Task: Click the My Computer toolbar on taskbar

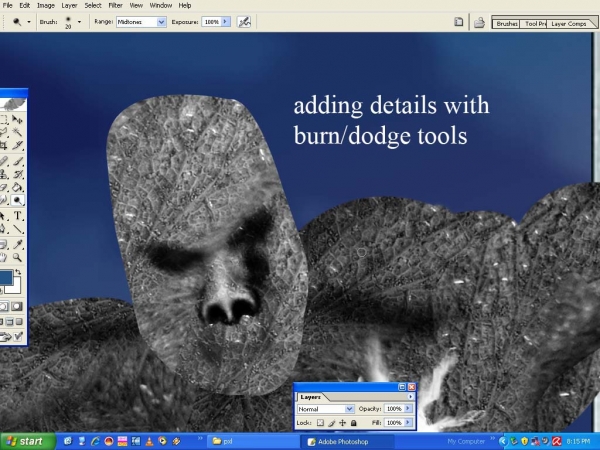Action: point(466,442)
